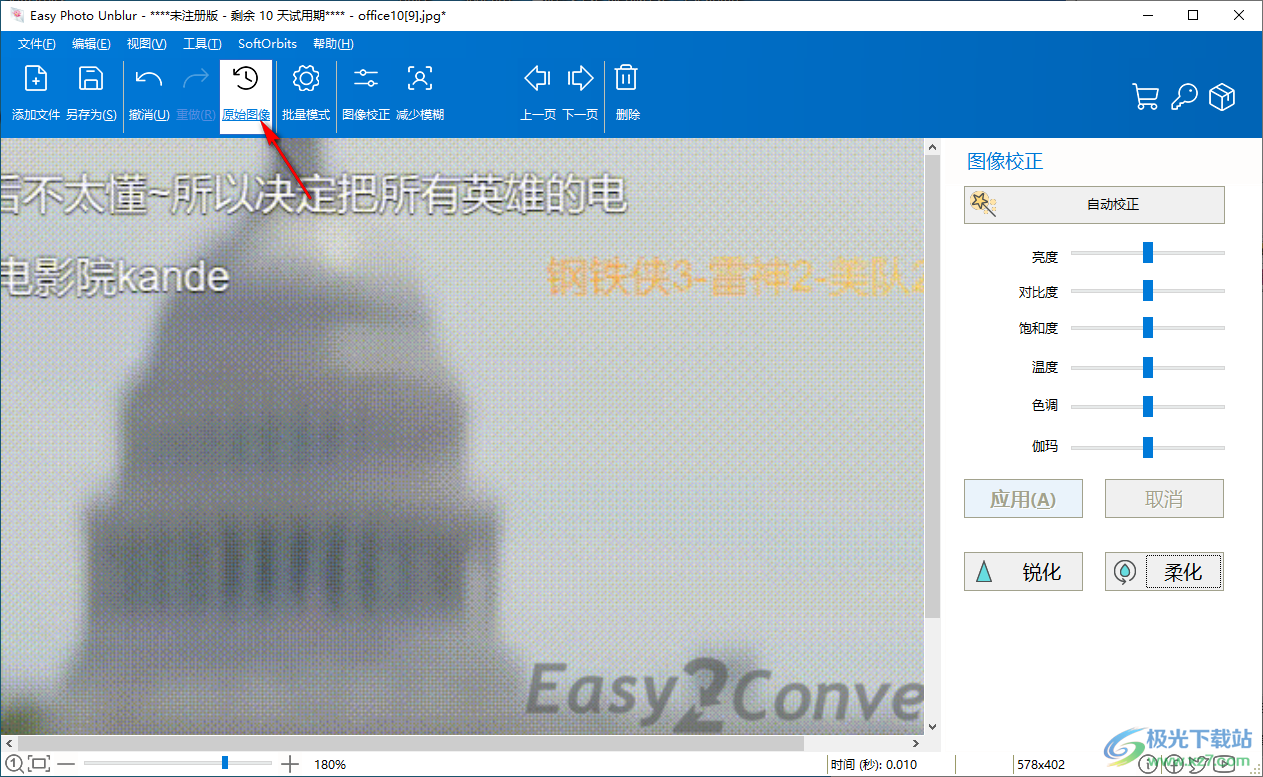This screenshot has height=777, width=1263.
Task: Click horizontal scrollbar left arrow
Action: click(x=8, y=744)
